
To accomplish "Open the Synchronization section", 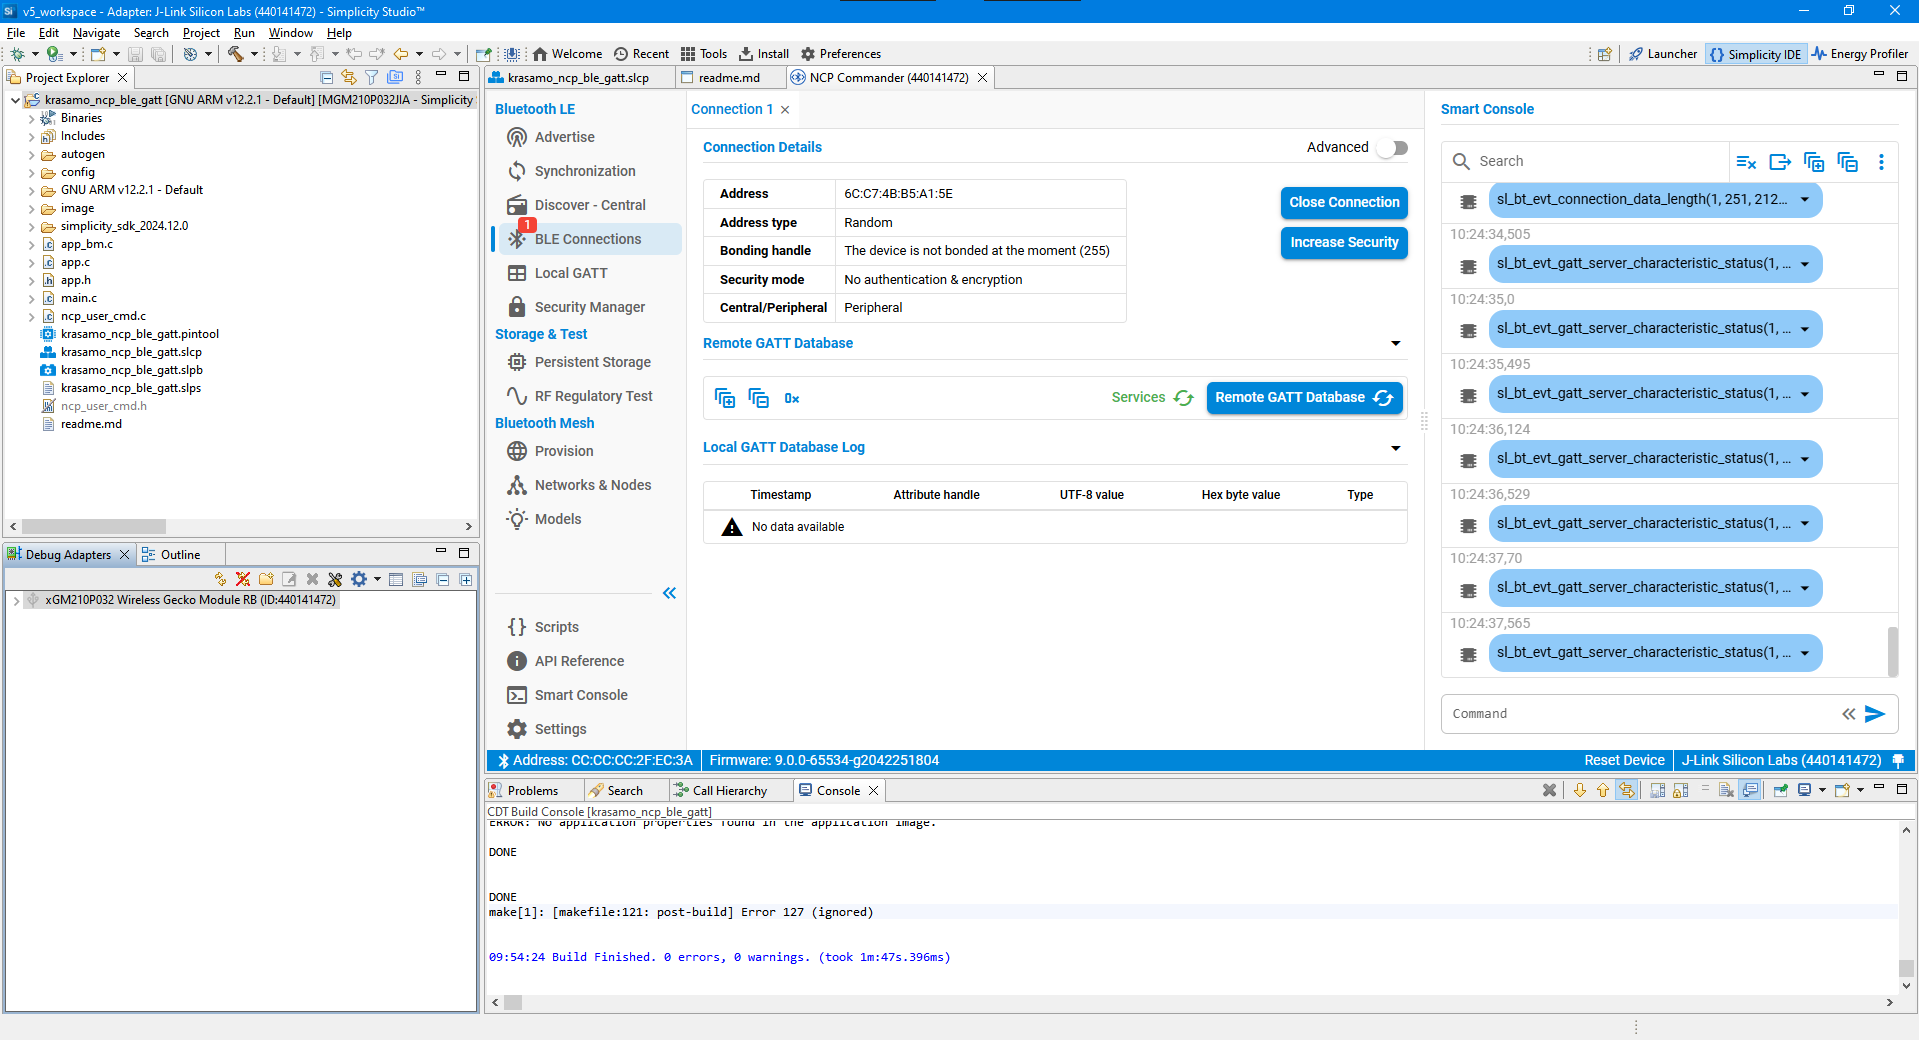I will 584,171.
